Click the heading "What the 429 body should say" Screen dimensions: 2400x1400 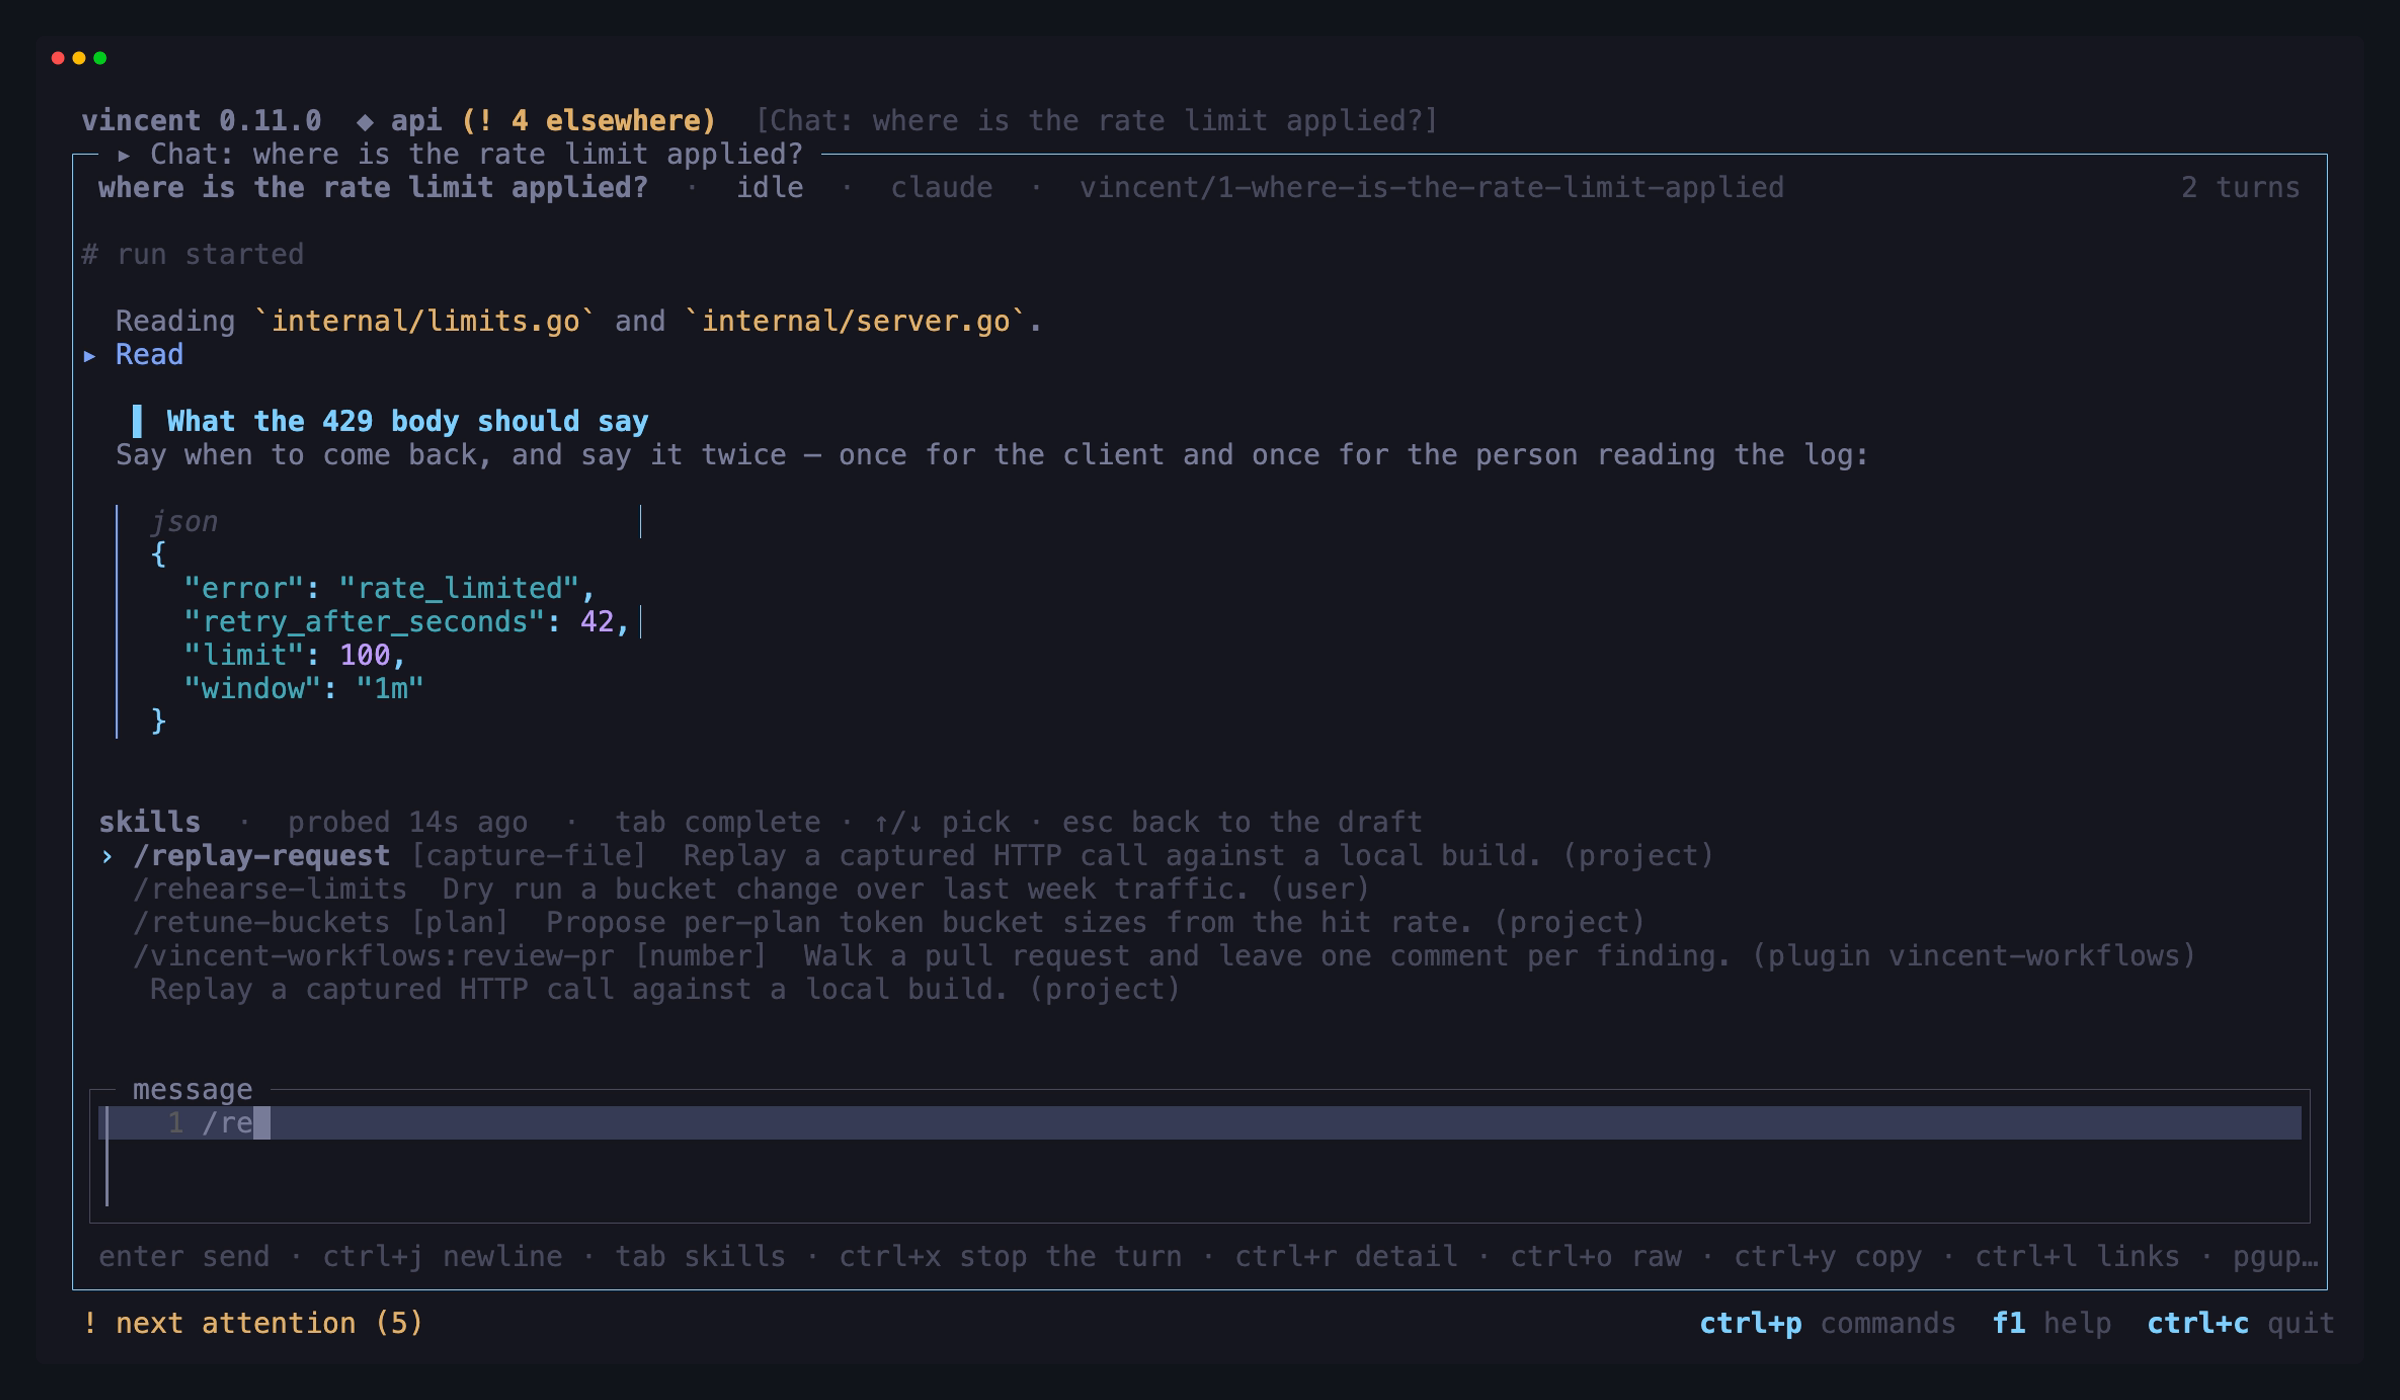pyautogui.click(x=407, y=421)
